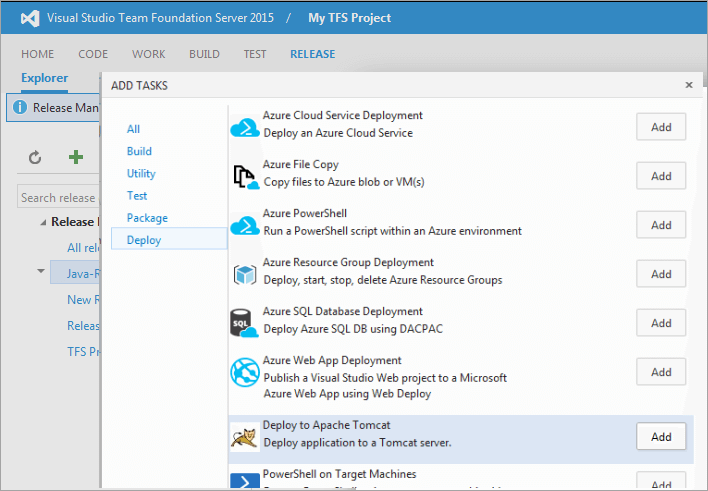Select the Package task category

coord(147,217)
